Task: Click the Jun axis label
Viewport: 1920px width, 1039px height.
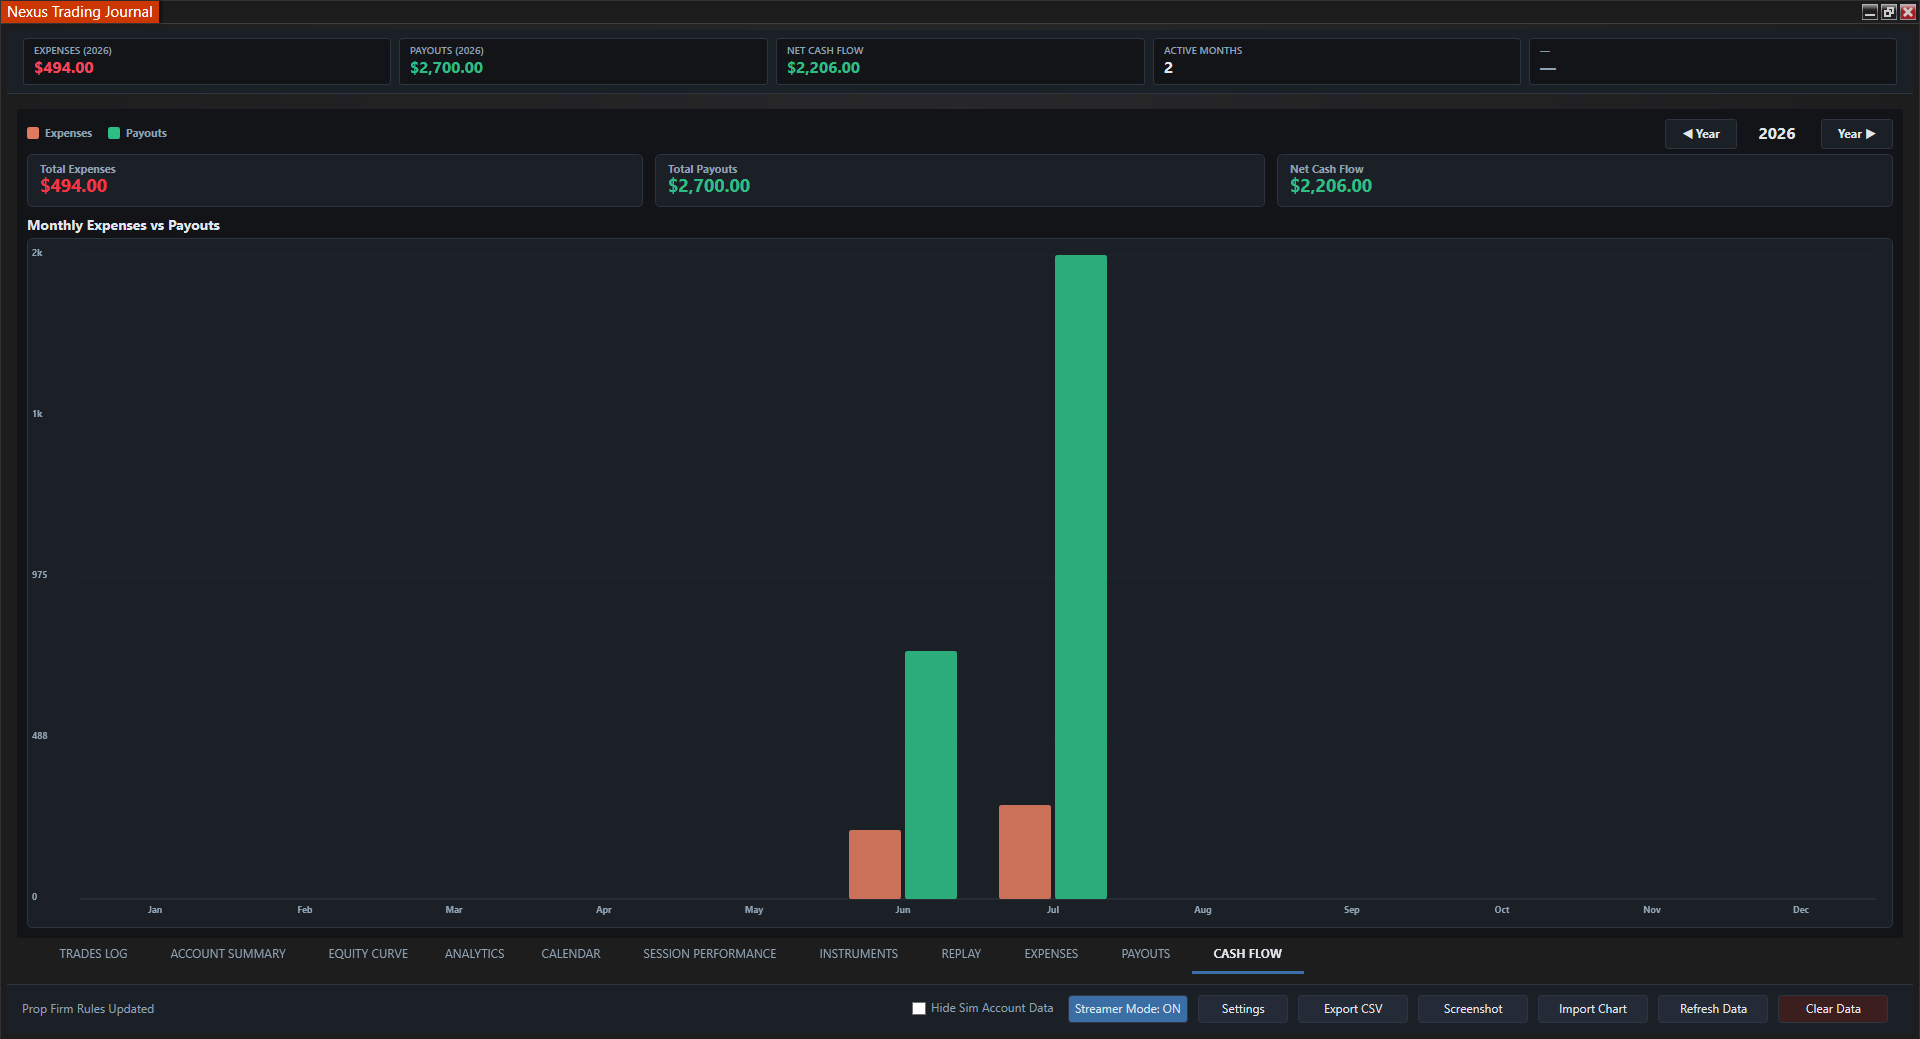Action: [x=903, y=910]
